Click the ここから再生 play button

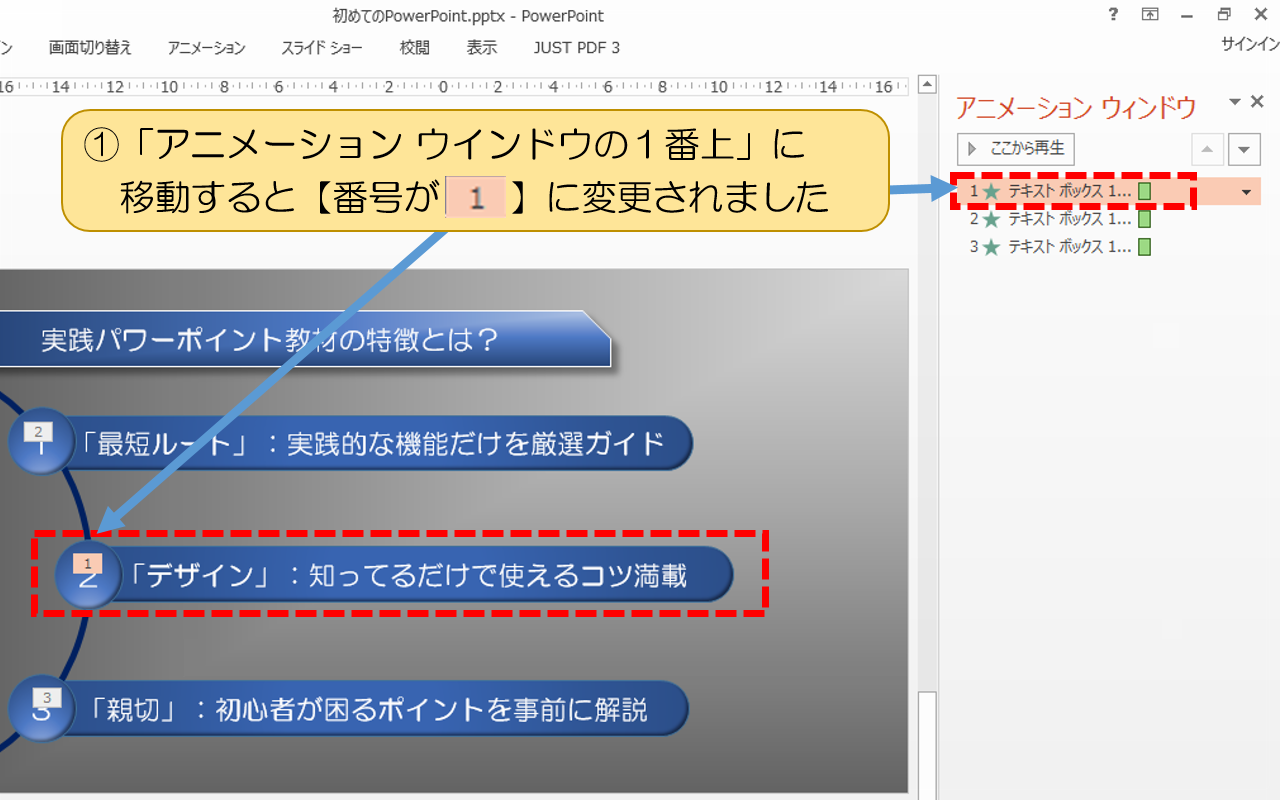tap(1015, 149)
